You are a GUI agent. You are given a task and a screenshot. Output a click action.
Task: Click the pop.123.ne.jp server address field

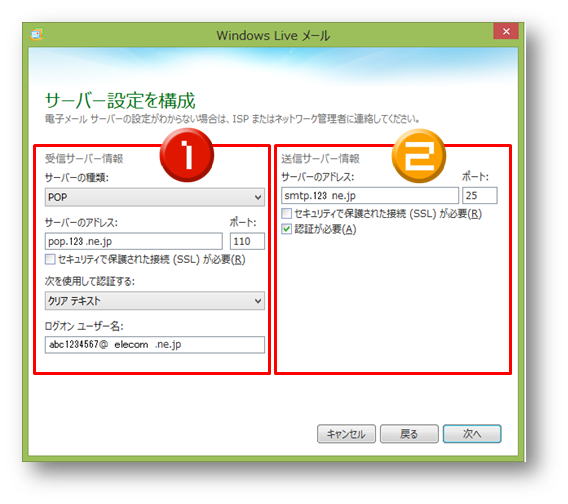134,241
